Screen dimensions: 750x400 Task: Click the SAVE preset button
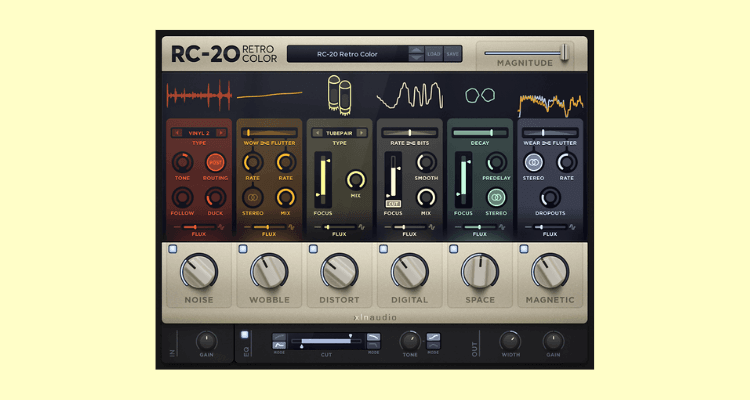pyautogui.click(x=452, y=54)
